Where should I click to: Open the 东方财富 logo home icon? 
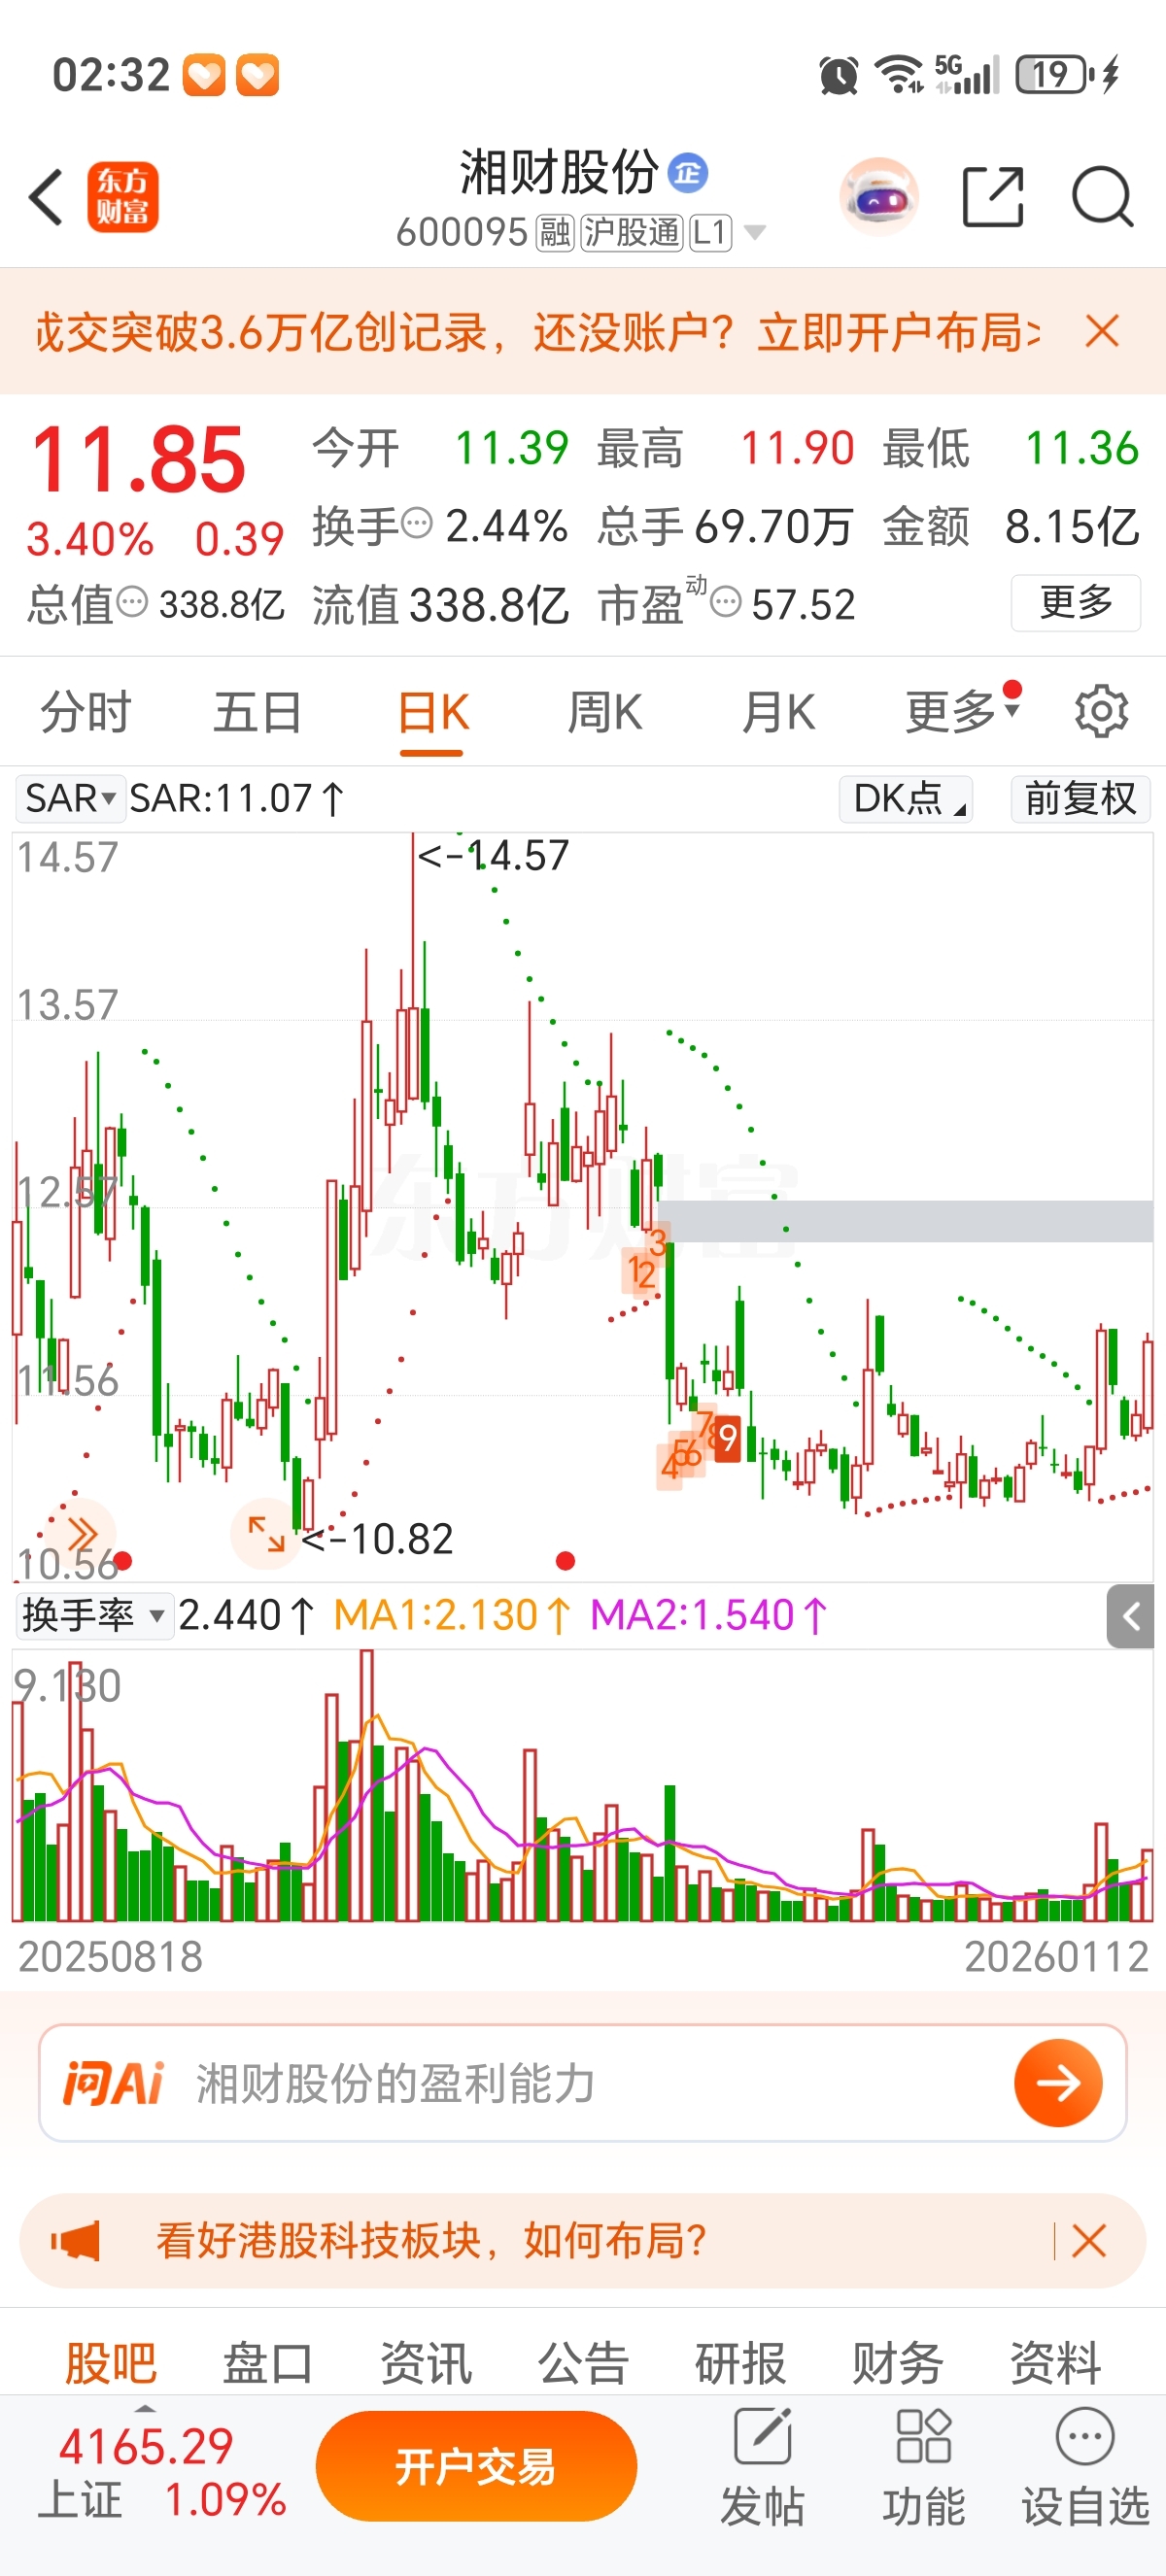(123, 197)
